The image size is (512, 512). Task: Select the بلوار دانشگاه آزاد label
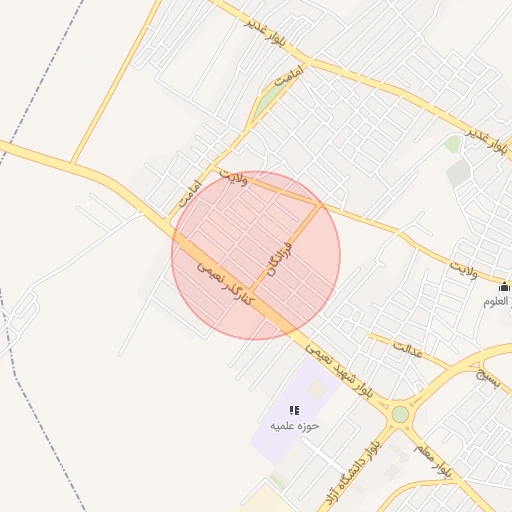pos(353,472)
